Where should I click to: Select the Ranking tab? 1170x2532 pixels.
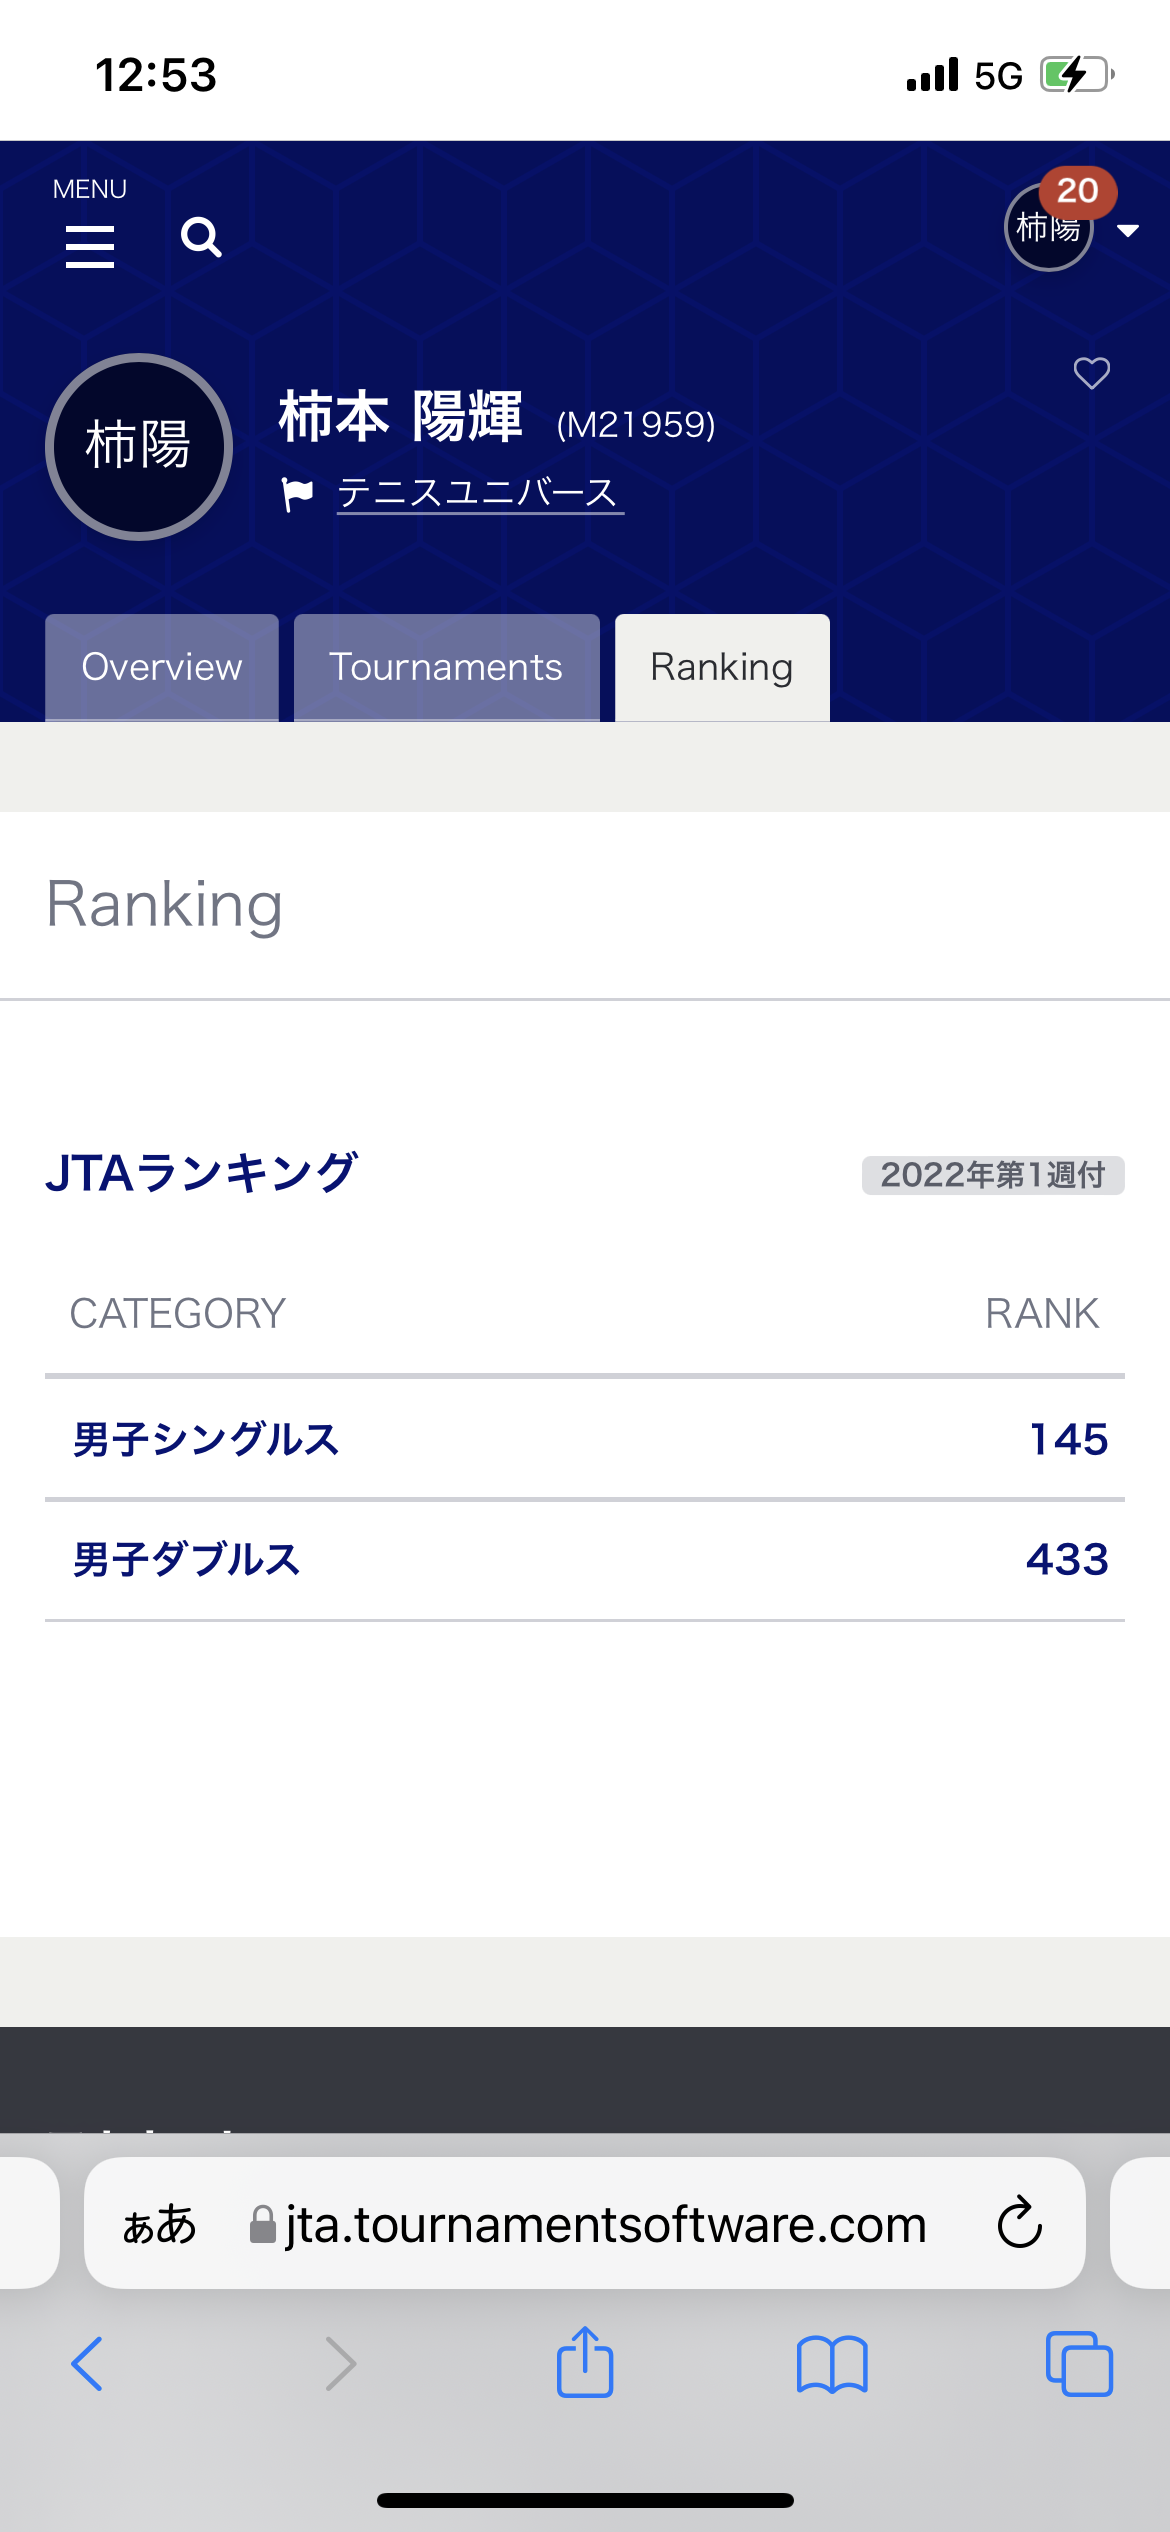point(722,667)
